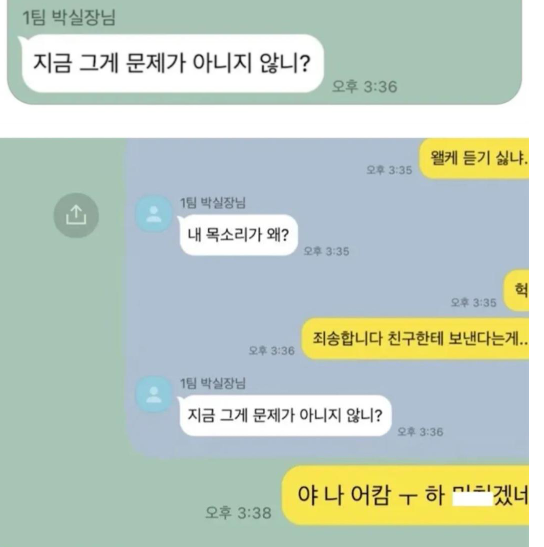Select the small white '지금 그게 문제가 아니지 않니?' bubble

[x=285, y=415]
